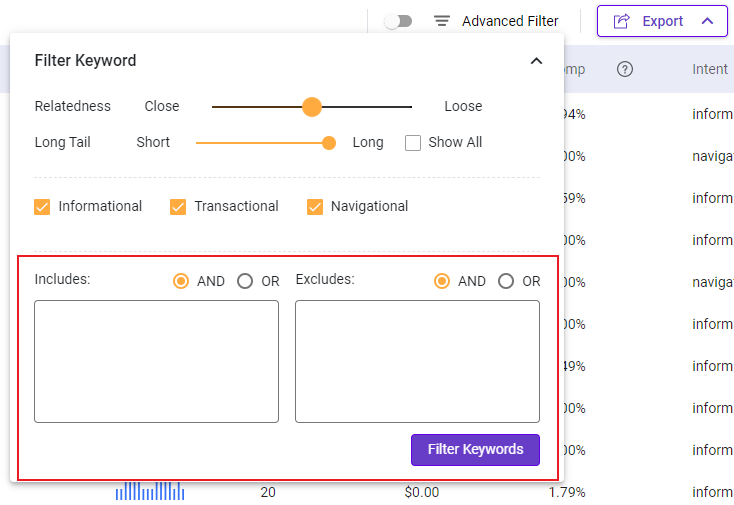
Task: Uncheck the Navigational checkbox
Action: (x=315, y=206)
